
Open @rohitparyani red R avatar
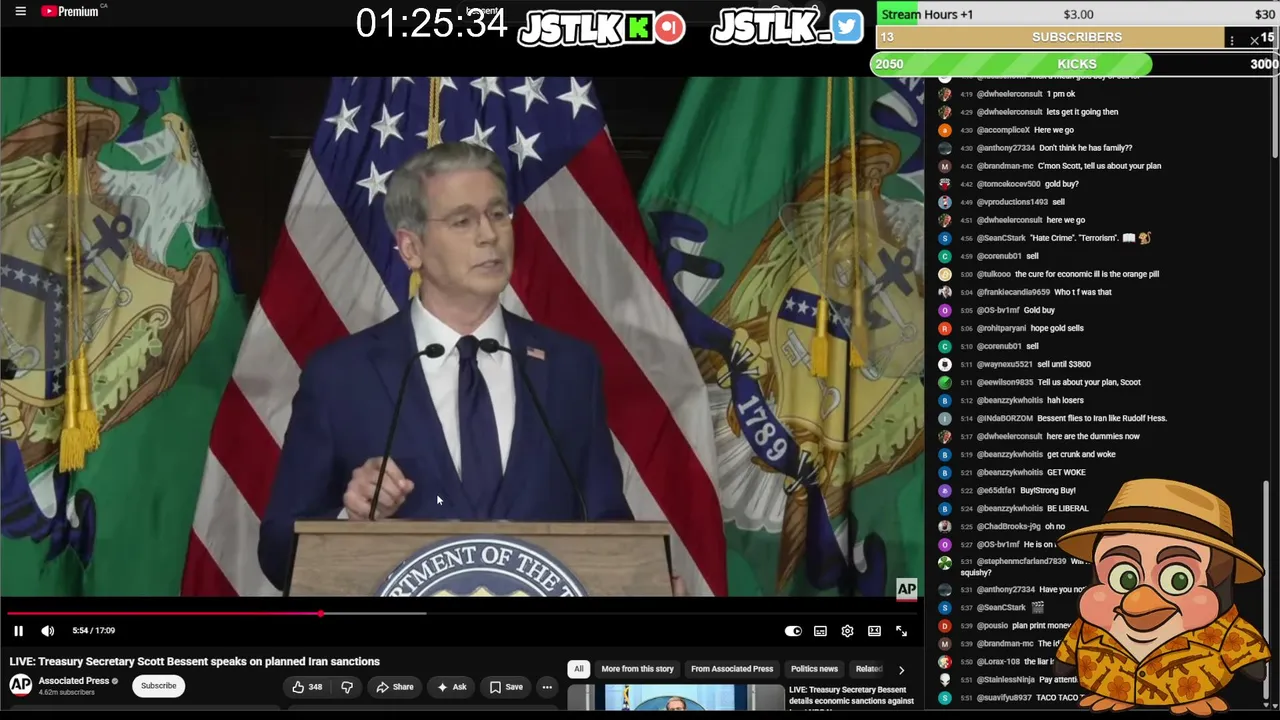944,328
